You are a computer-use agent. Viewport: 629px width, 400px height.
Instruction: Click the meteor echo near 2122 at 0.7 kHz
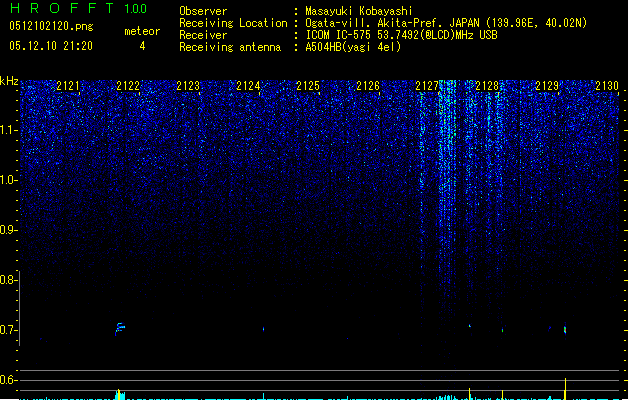120,329
